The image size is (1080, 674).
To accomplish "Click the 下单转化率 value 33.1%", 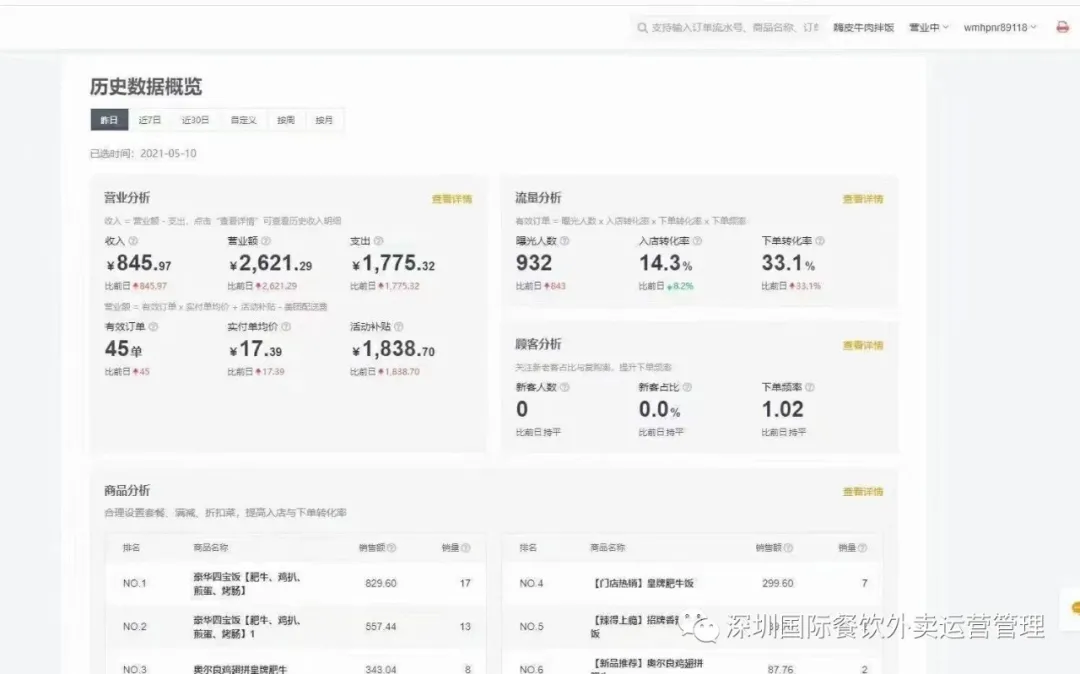I will point(788,263).
